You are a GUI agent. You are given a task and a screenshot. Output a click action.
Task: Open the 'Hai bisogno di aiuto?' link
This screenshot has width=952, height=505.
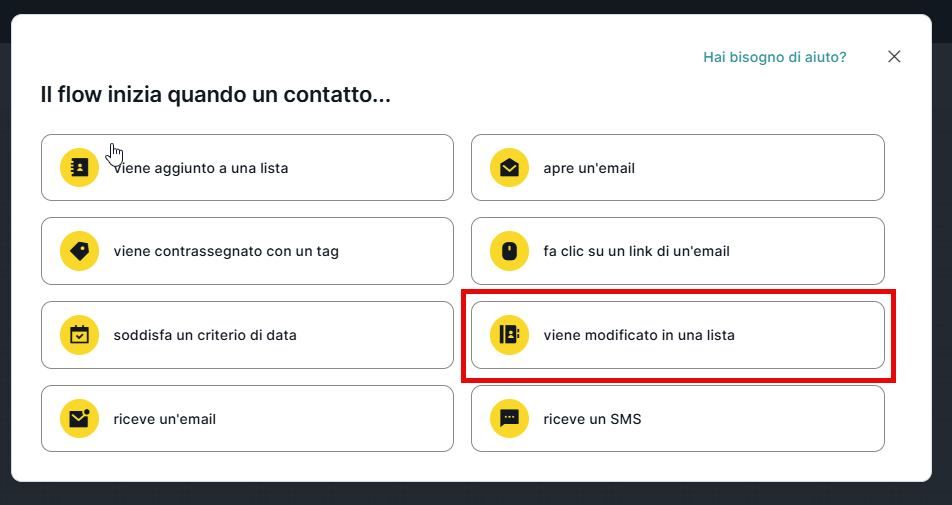(774, 57)
